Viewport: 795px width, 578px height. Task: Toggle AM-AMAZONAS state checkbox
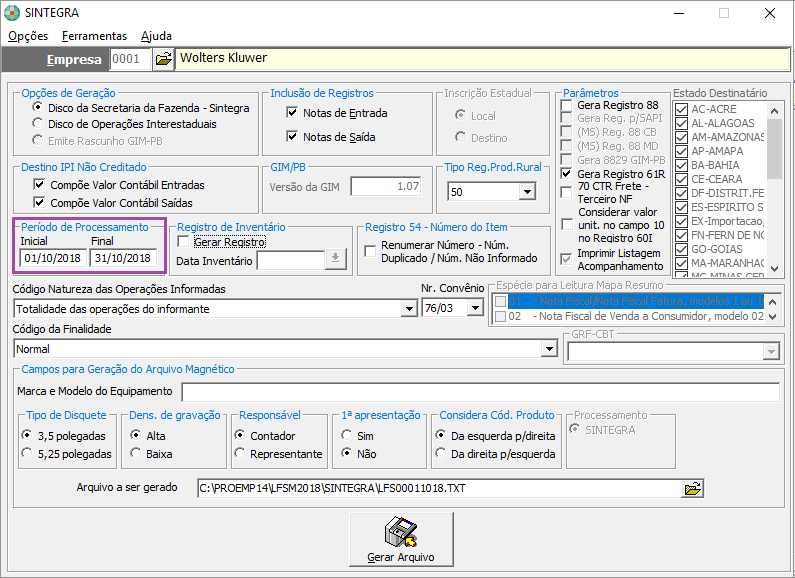(682, 137)
